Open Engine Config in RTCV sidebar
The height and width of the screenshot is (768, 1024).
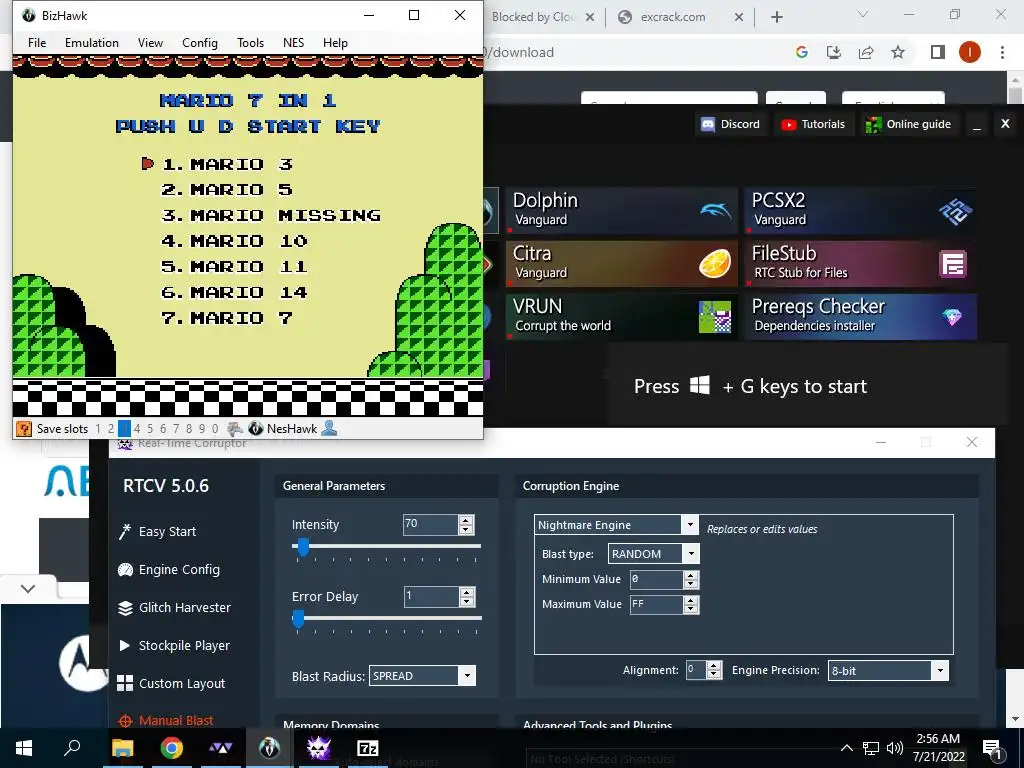pos(169,569)
